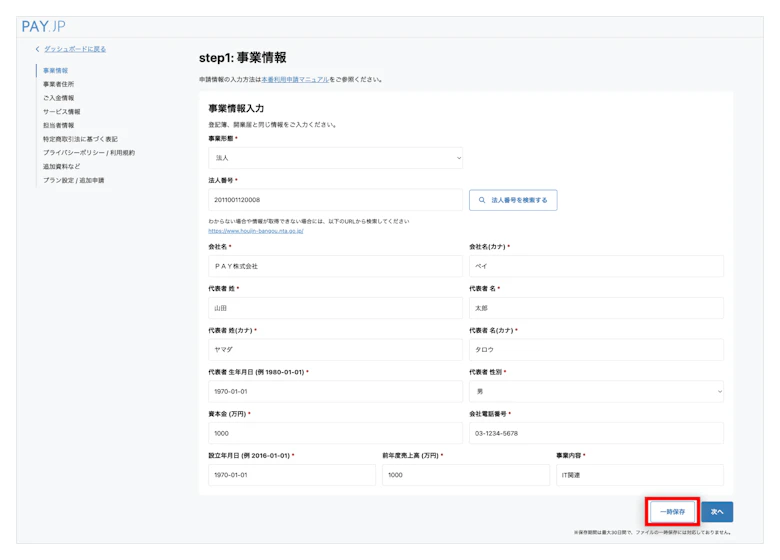Click the 会社電話番号 input field

[596, 433]
